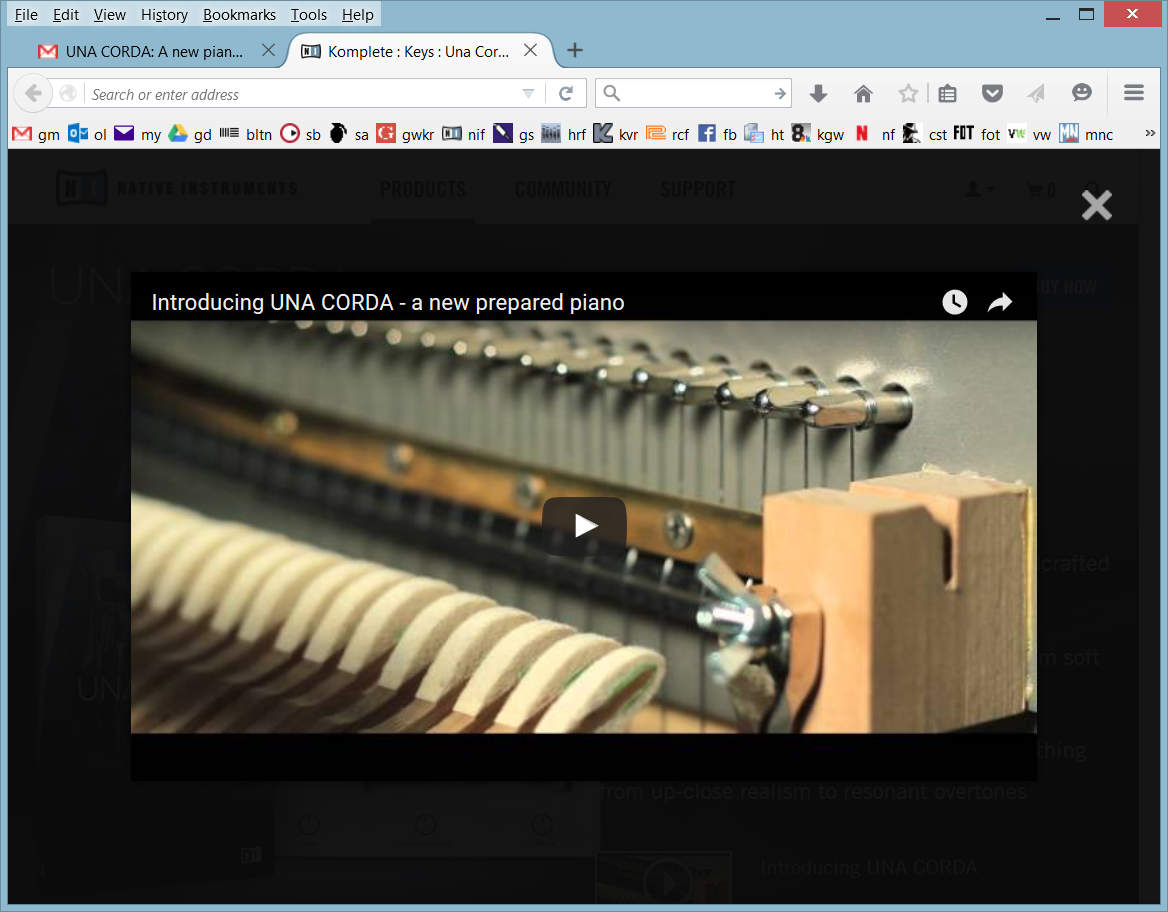Open the kvr bookmark
The width and height of the screenshot is (1168, 912).
tap(616, 134)
